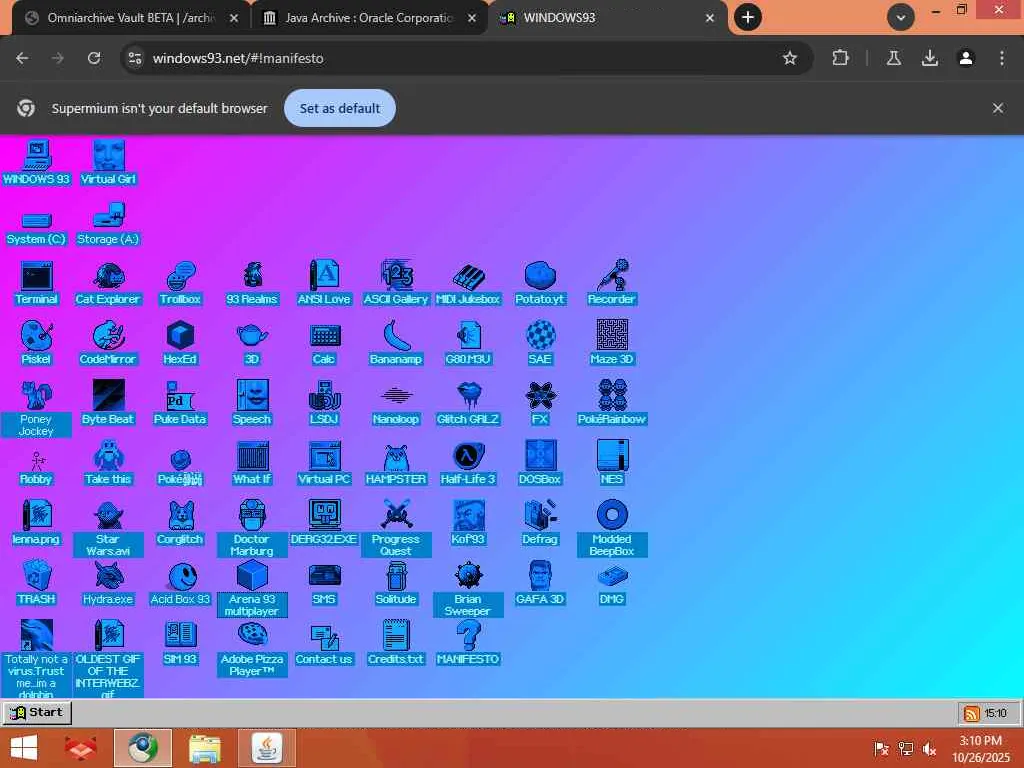The height and width of the screenshot is (768, 1024).
Task: Open the browser downloads icon
Action: pyautogui.click(x=930, y=58)
